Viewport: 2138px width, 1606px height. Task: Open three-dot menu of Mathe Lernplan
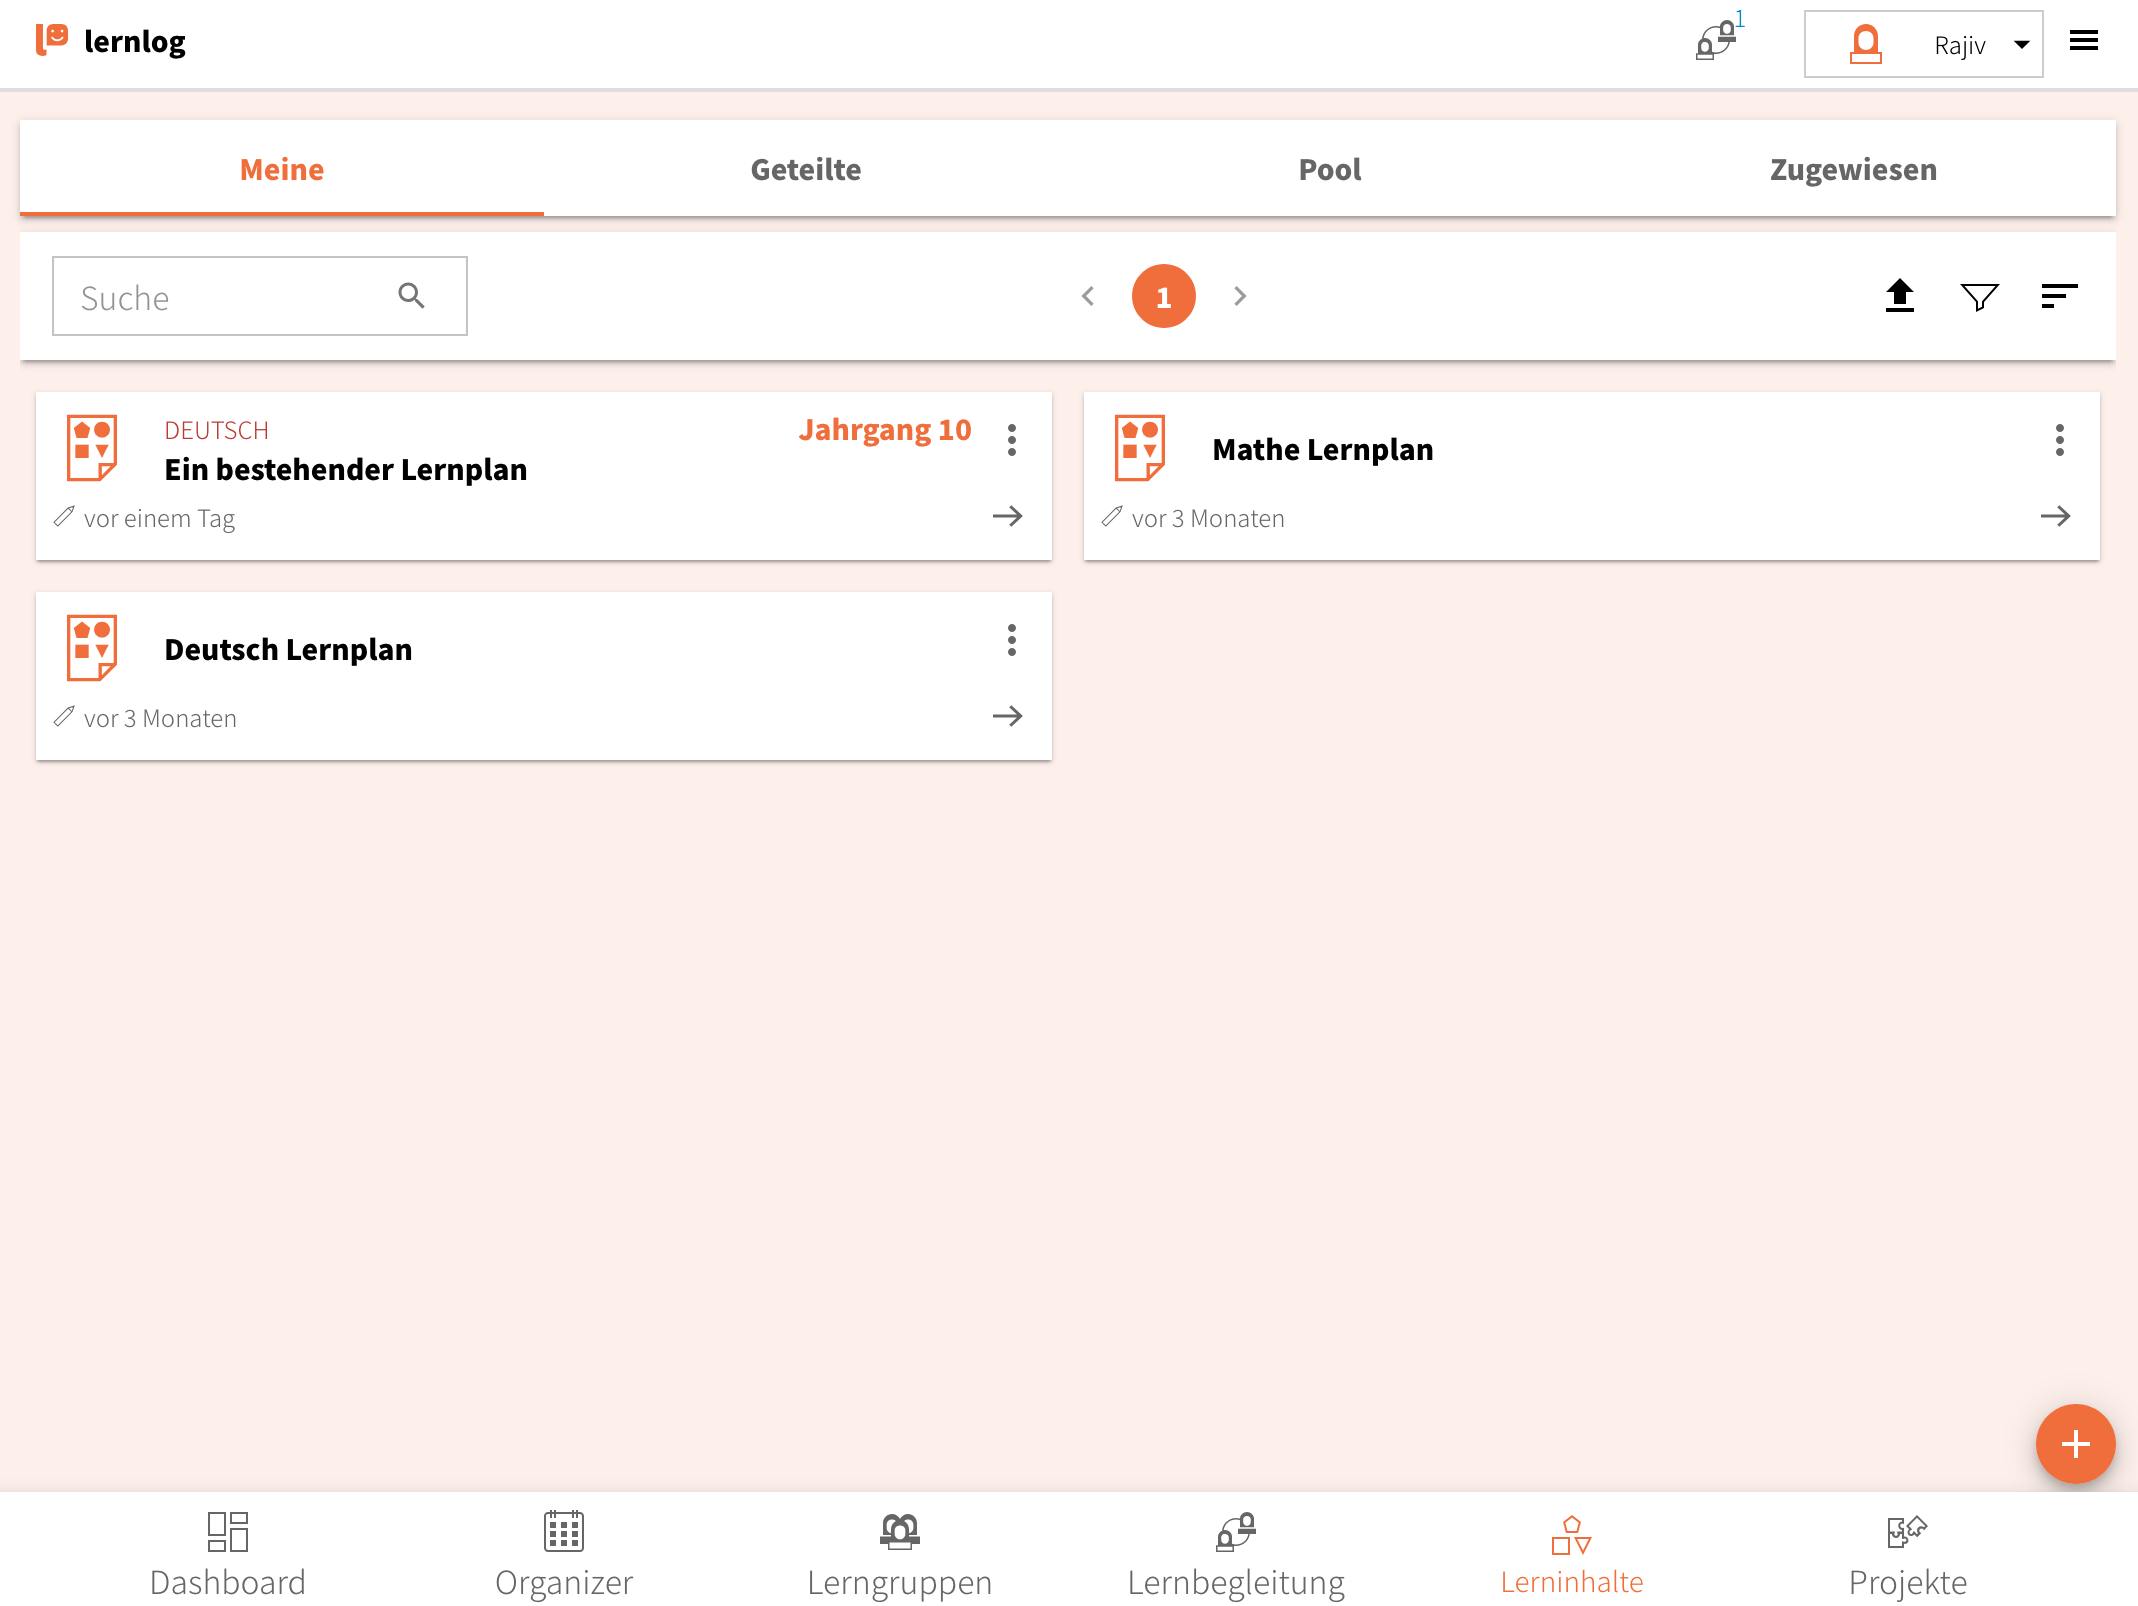2059,440
